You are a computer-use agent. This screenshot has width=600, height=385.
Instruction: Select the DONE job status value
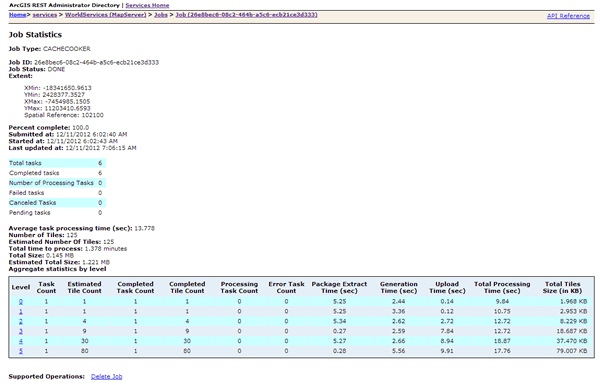[56, 69]
